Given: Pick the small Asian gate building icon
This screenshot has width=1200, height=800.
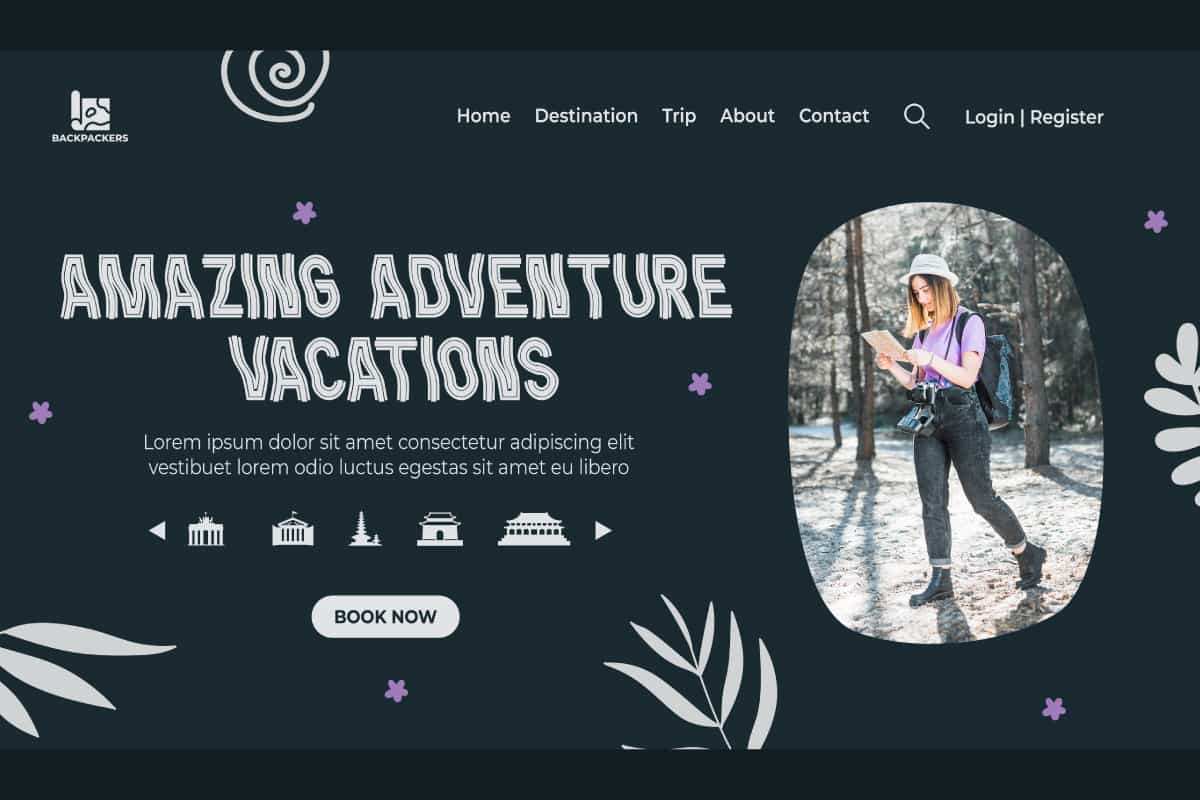Looking at the screenshot, I should (x=440, y=529).
